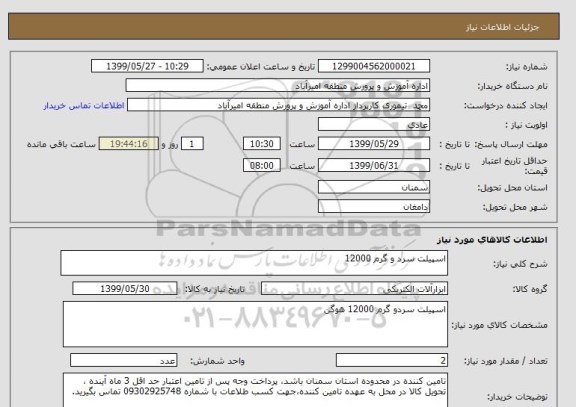
Task: Click the price validity date 1399/06/31
Action: coord(374,166)
